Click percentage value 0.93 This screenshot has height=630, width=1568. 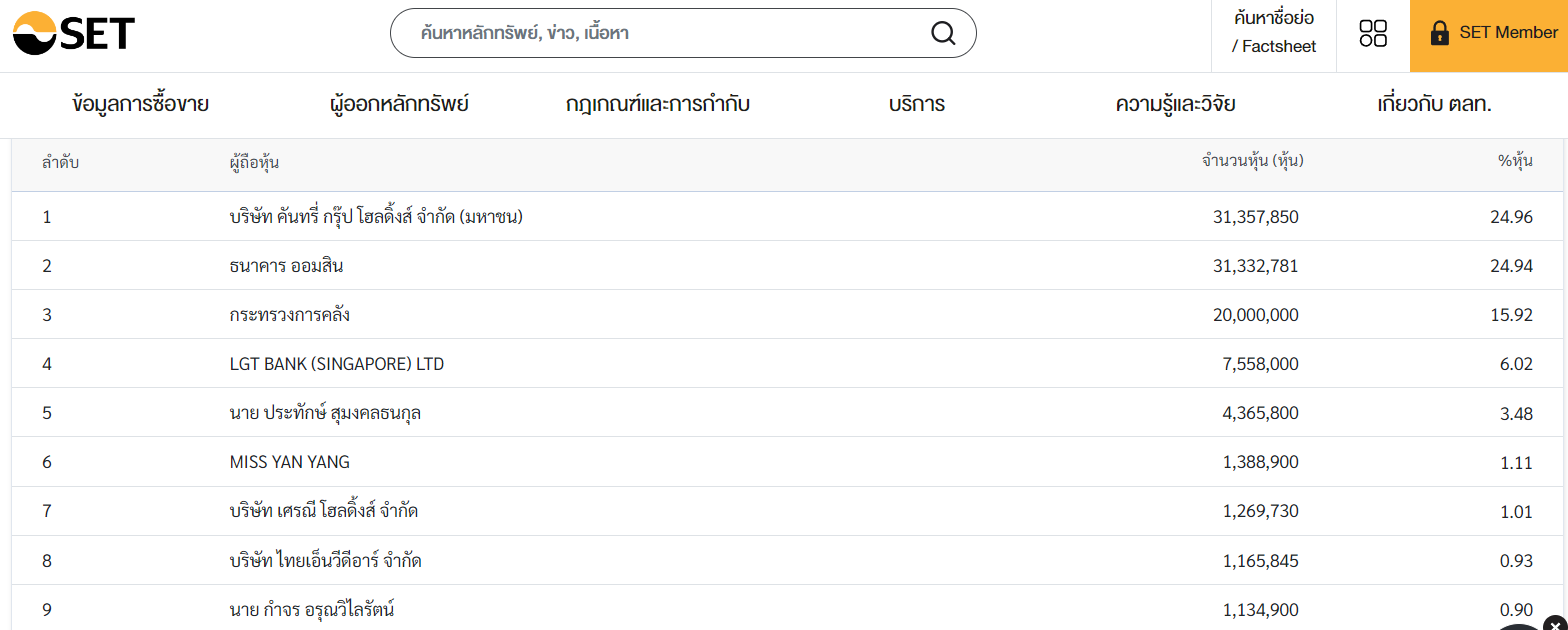[1516, 561]
